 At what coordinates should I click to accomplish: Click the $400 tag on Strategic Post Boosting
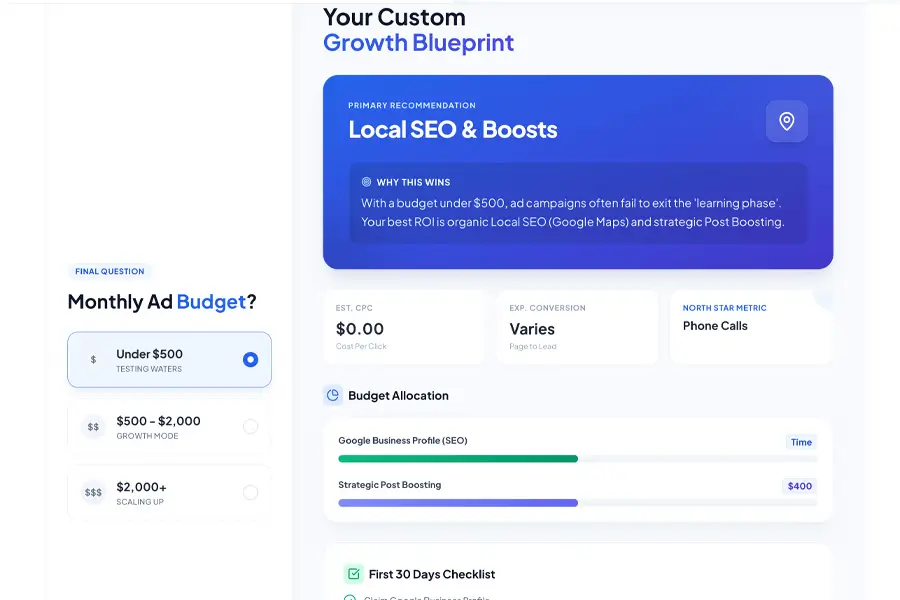[x=799, y=486]
